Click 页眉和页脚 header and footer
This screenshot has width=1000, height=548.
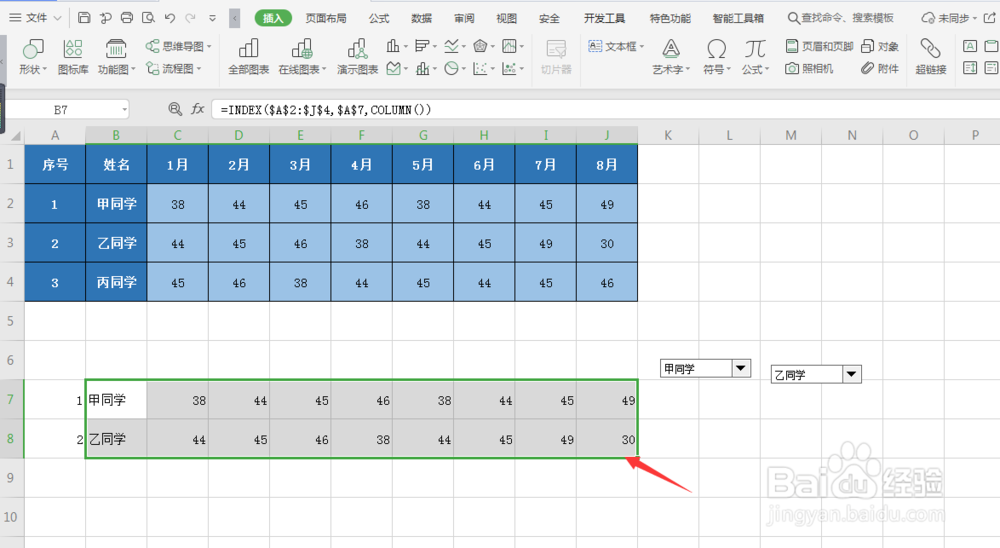(x=819, y=46)
